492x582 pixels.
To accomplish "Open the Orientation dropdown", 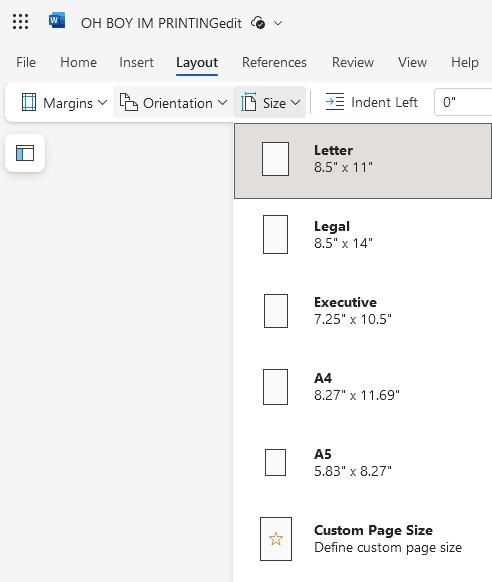I will (173, 103).
